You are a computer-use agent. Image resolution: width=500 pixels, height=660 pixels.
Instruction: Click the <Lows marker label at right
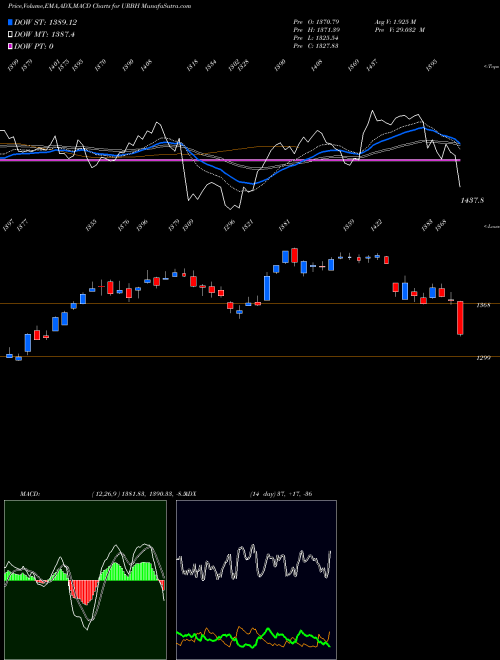point(492,226)
